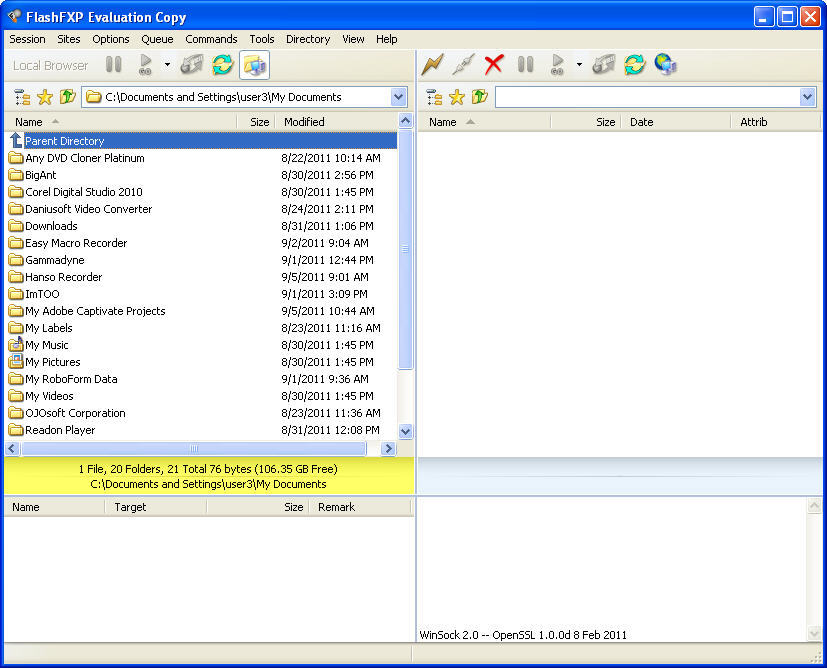Toggle the local folder tree view icon

[21, 97]
